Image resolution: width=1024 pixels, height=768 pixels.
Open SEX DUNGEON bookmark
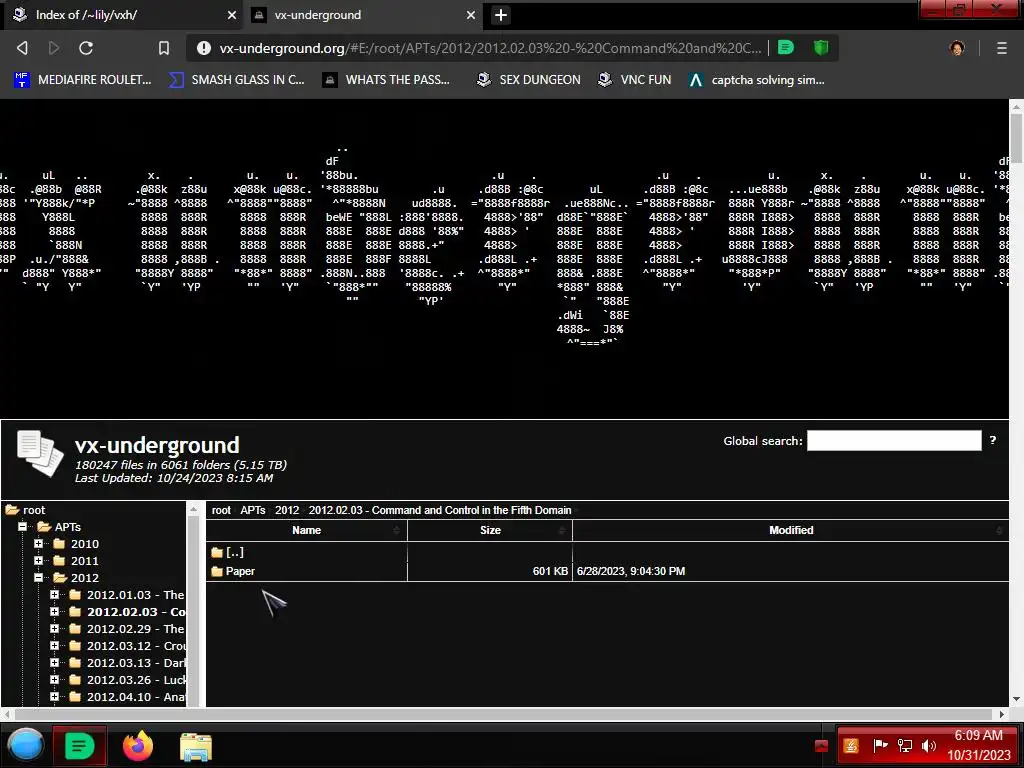[x=529, y=80]
